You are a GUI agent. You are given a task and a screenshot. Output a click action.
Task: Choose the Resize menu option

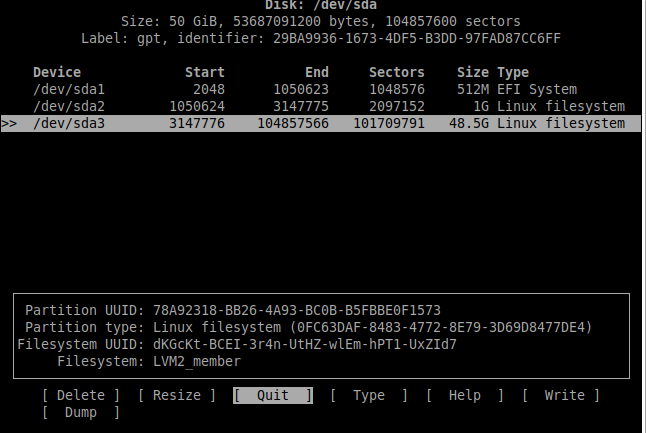point(177,395)
